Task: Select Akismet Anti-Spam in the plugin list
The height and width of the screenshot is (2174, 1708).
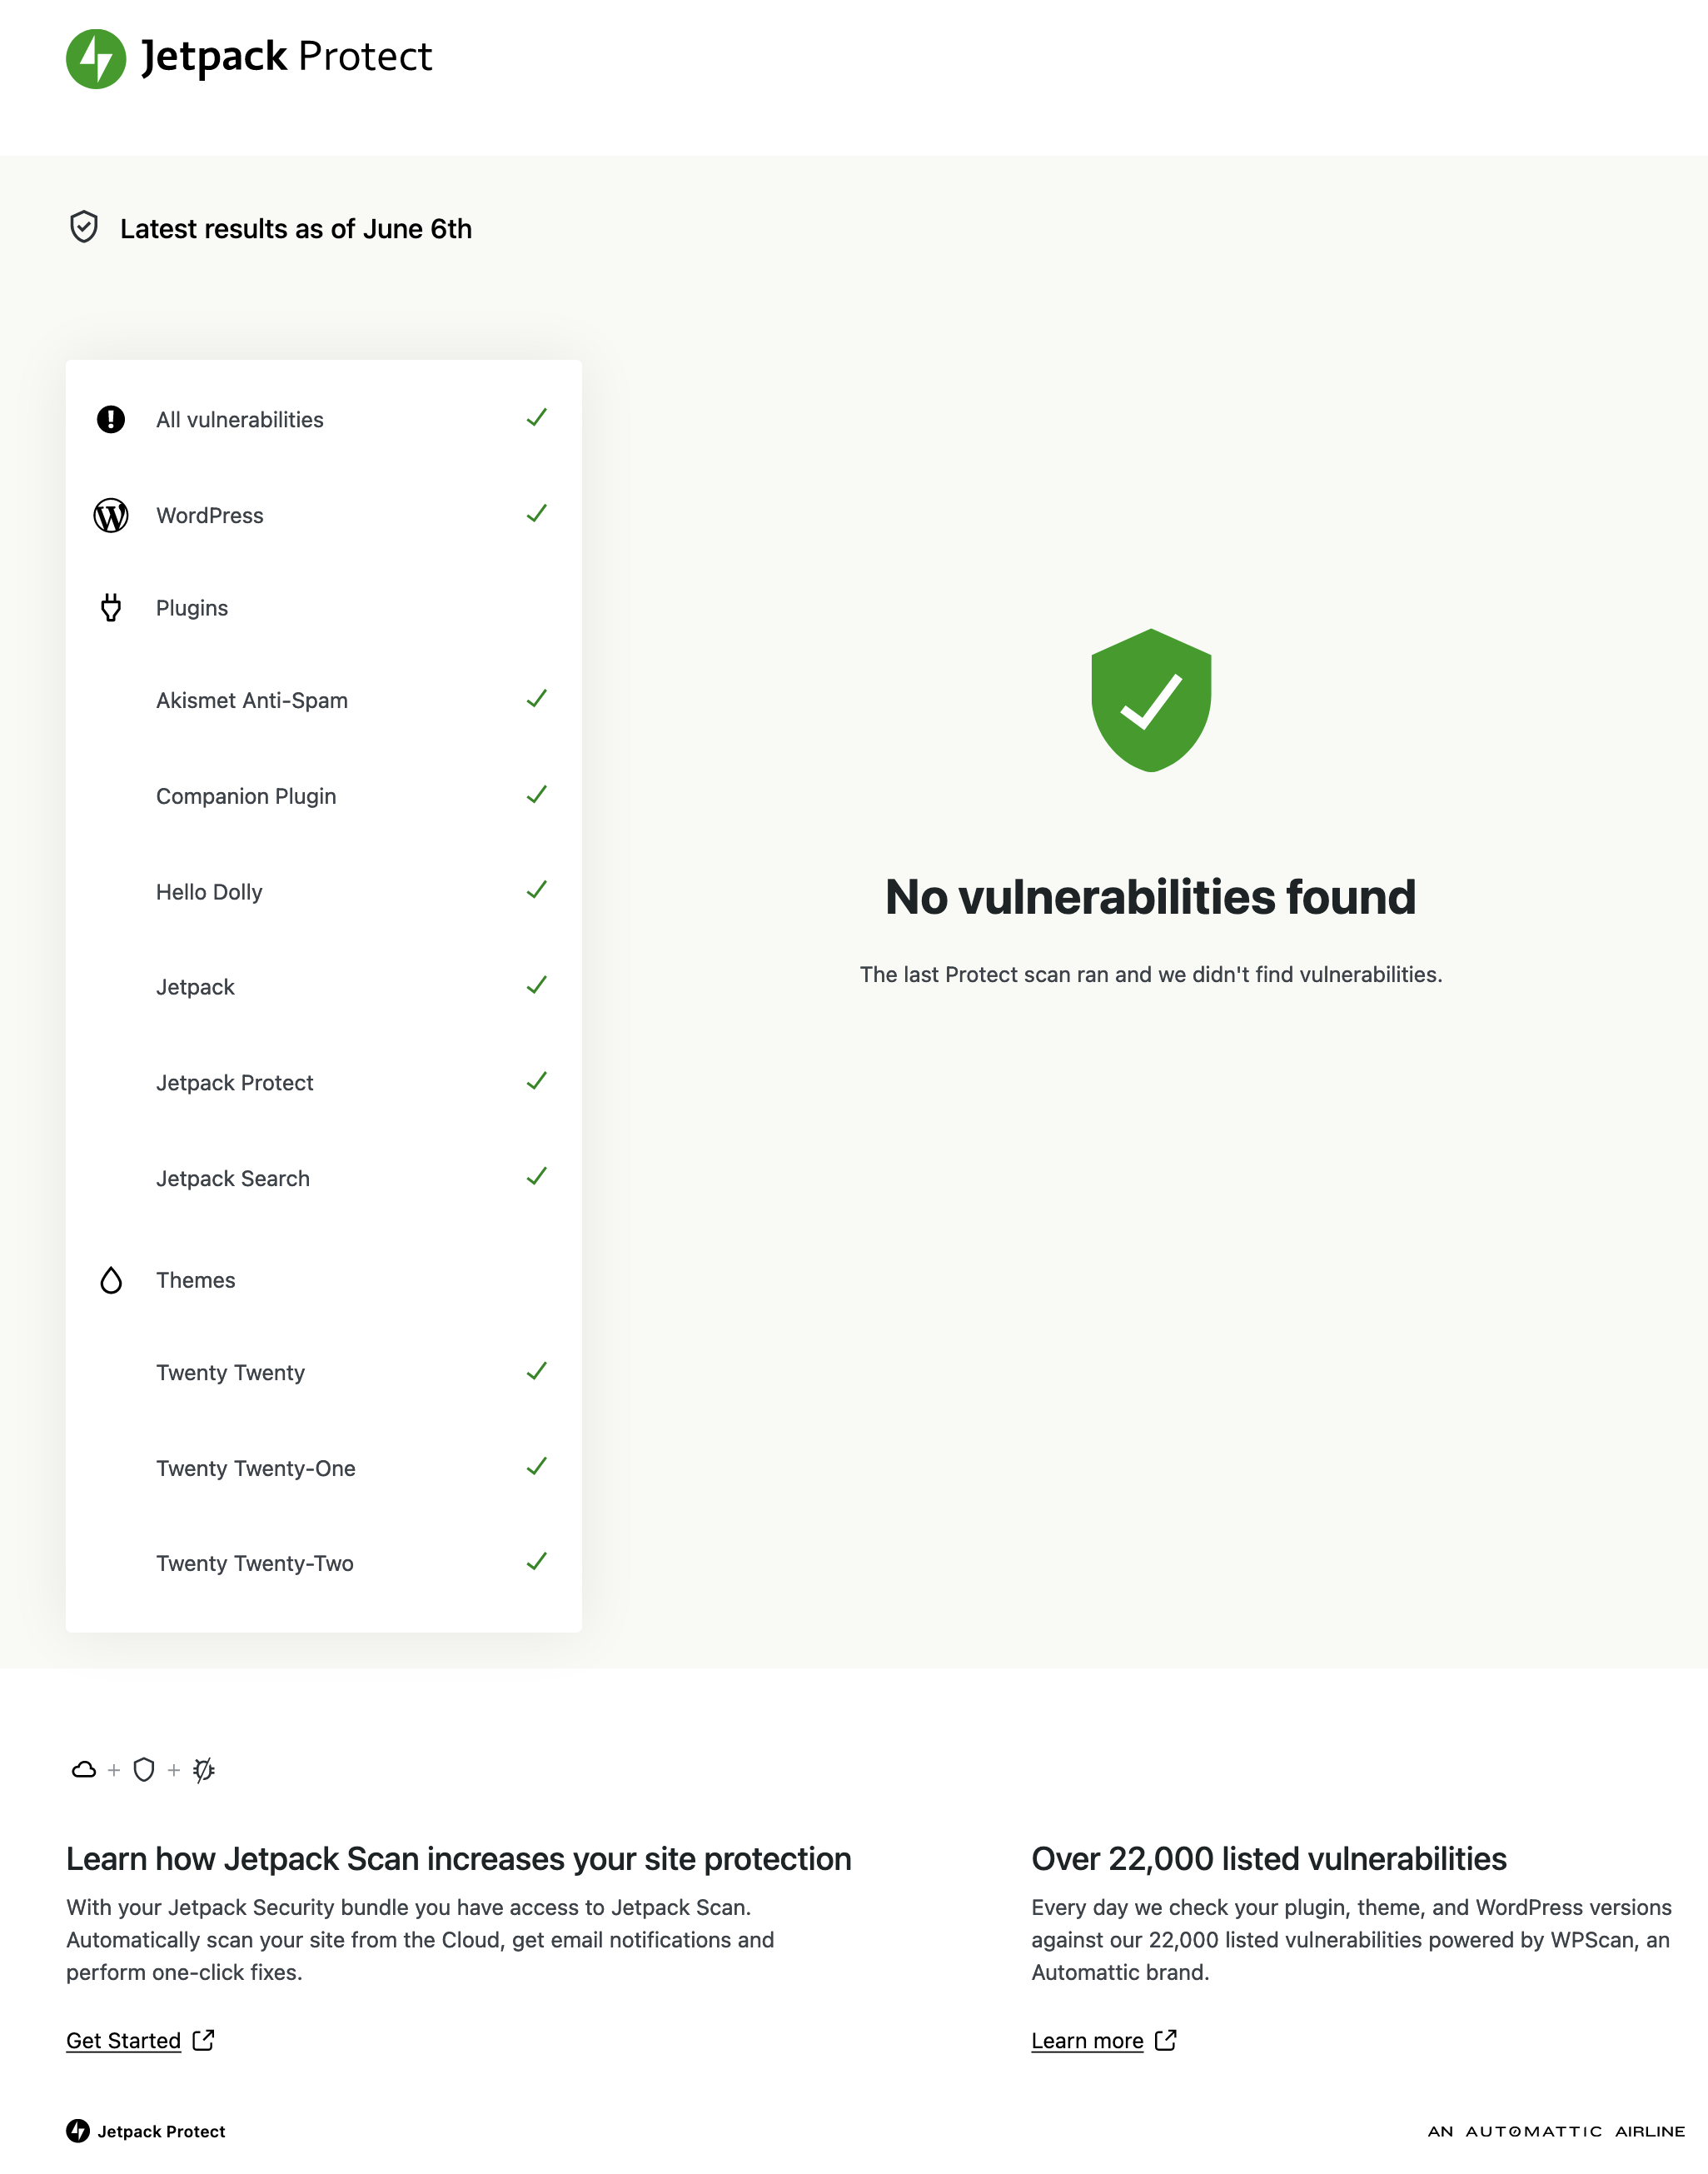Action: [x=252, y=700]
